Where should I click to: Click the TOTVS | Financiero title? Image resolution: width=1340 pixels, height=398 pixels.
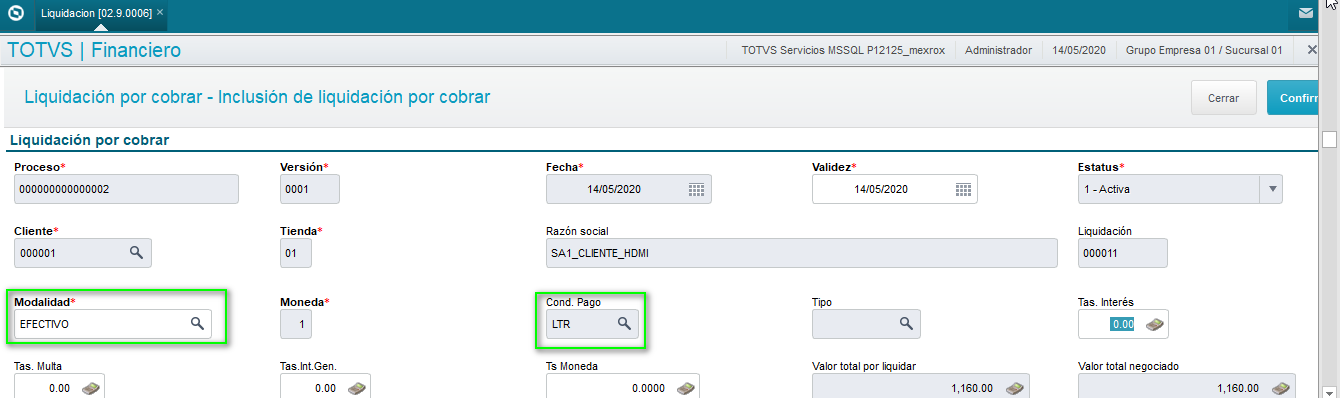pos(94,50)
